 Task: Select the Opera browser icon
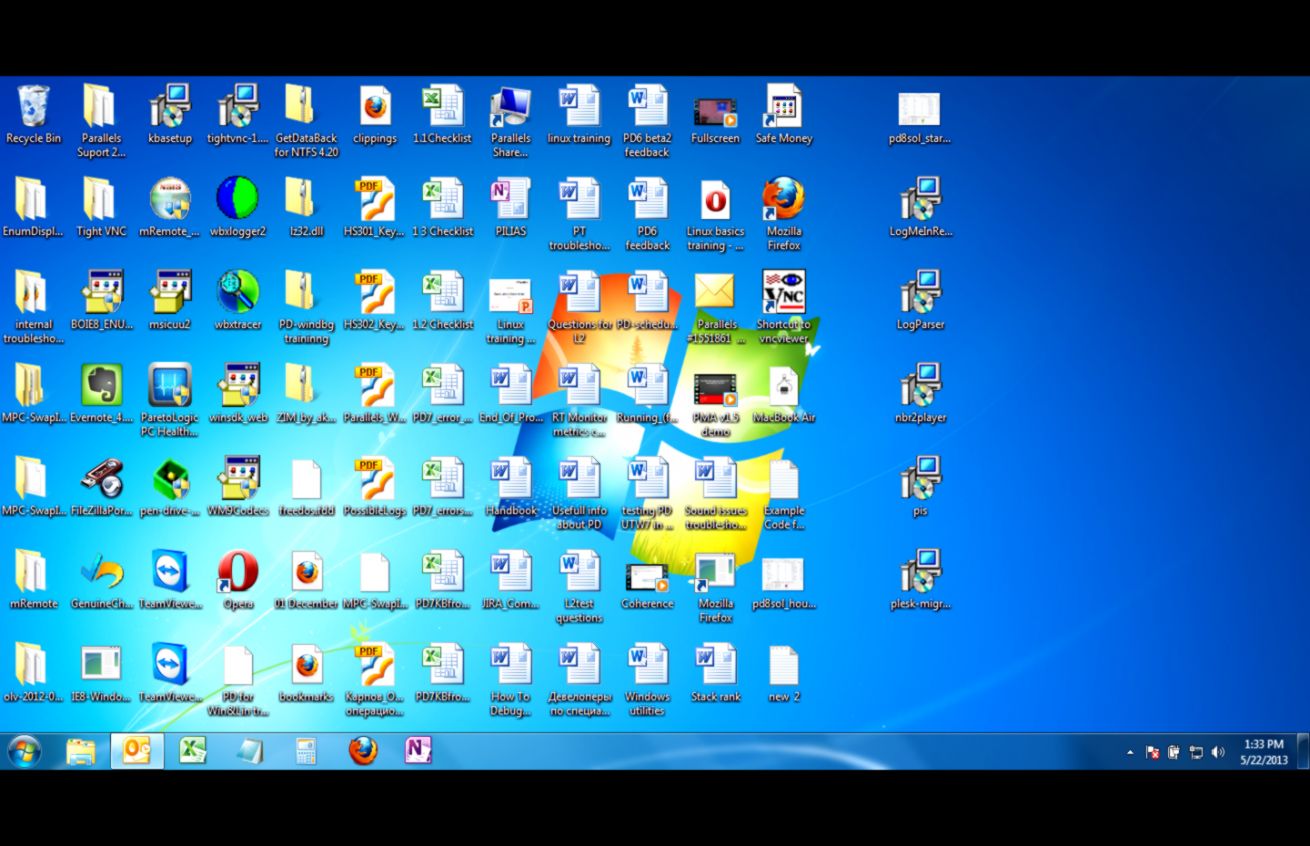pyautogui.click(x=238, y=573)
